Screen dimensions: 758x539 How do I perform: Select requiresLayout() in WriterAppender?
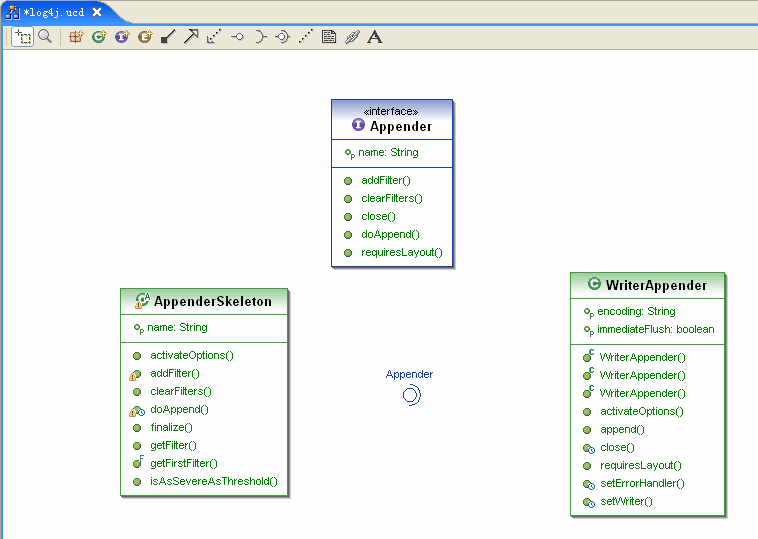click(x=641, y=465)
